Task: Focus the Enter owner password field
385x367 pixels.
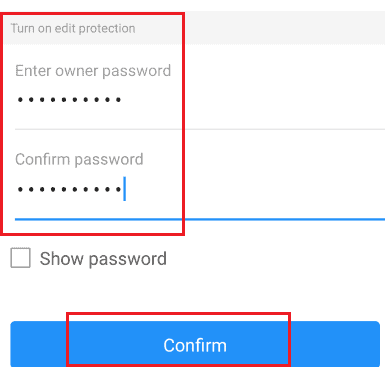Action: pos(200,99)
